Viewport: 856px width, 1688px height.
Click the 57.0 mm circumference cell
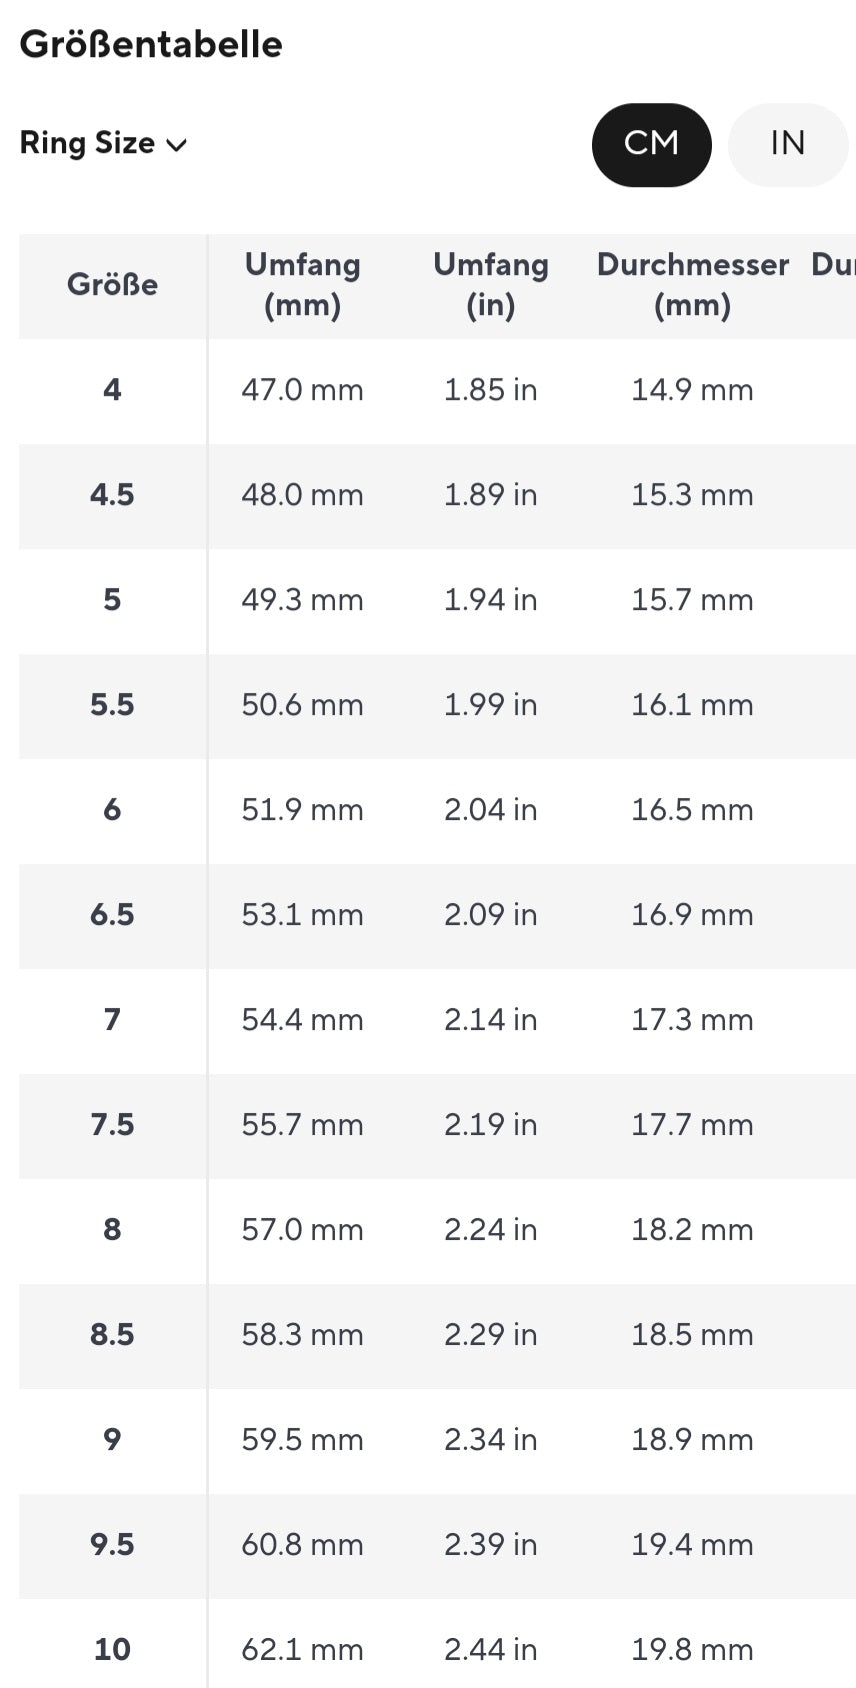(302, 1230)
